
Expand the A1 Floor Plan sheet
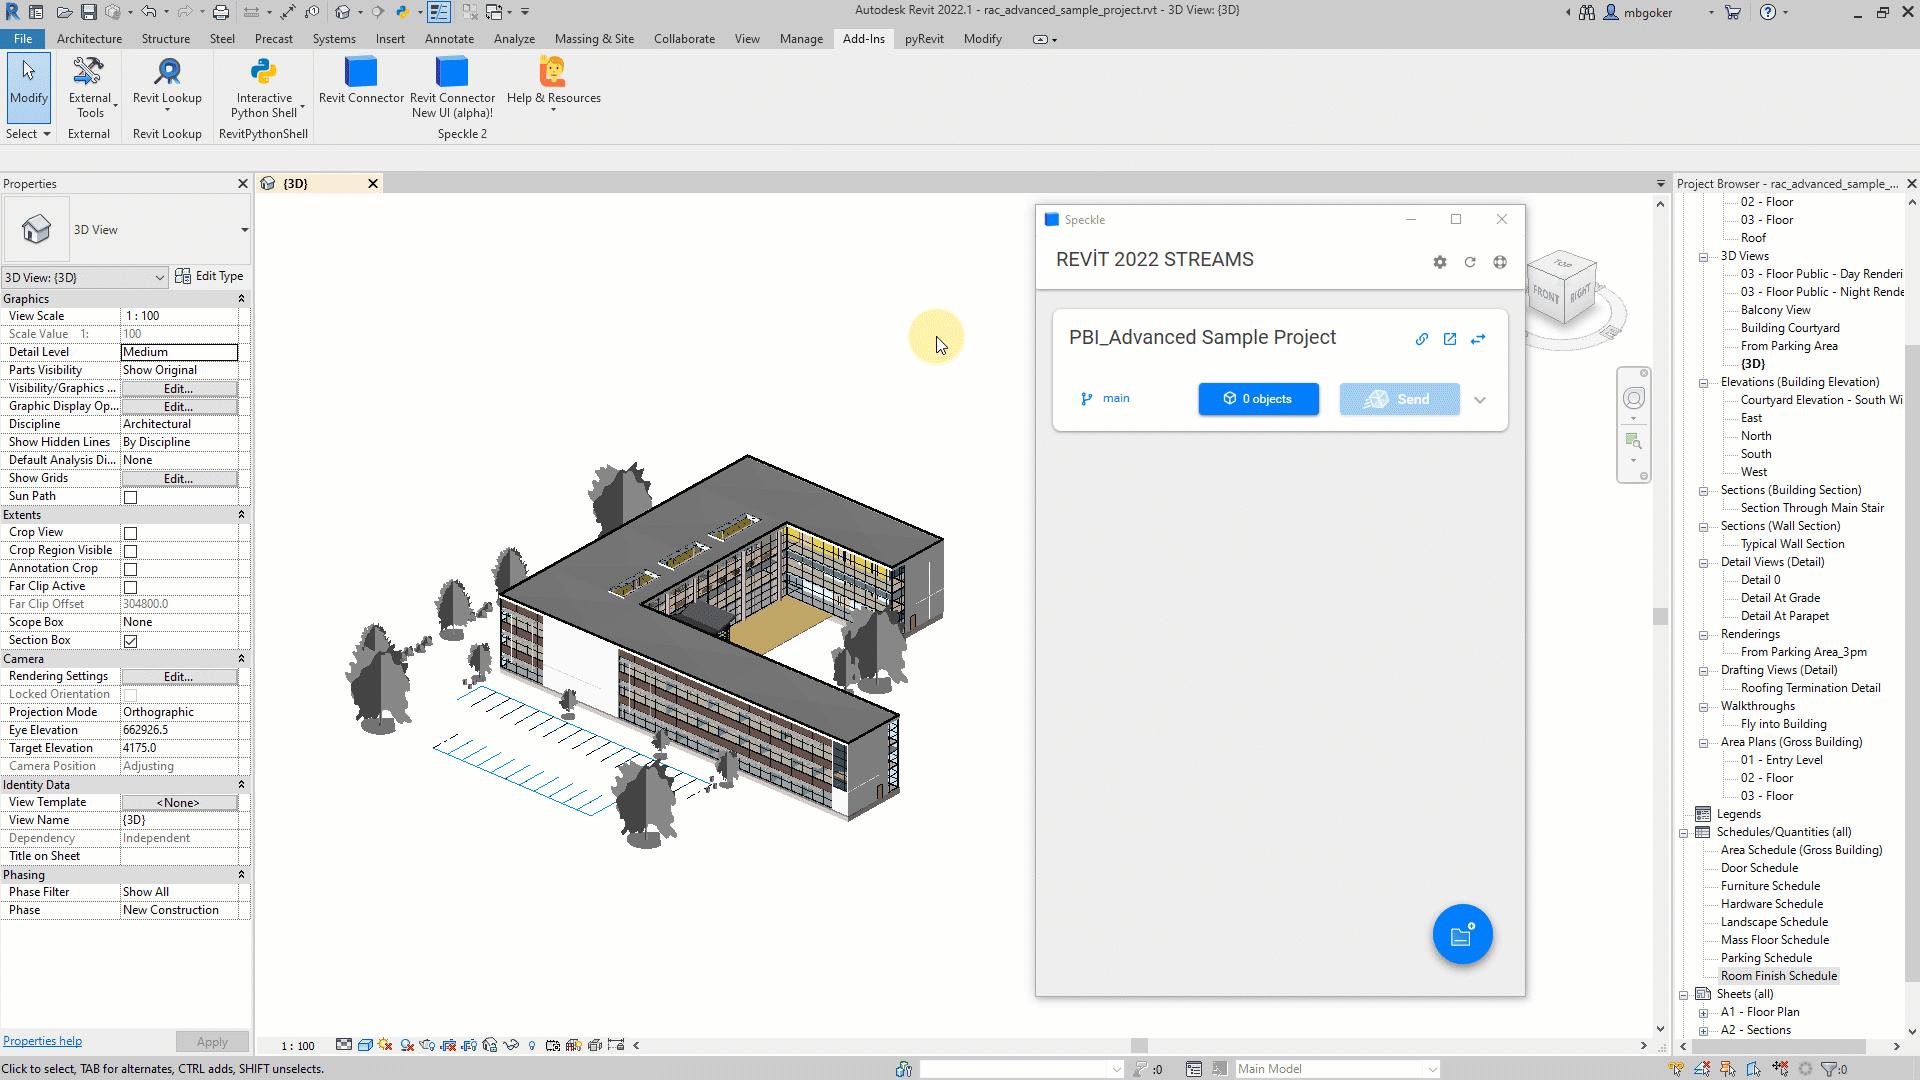tap(1704, 1012)
